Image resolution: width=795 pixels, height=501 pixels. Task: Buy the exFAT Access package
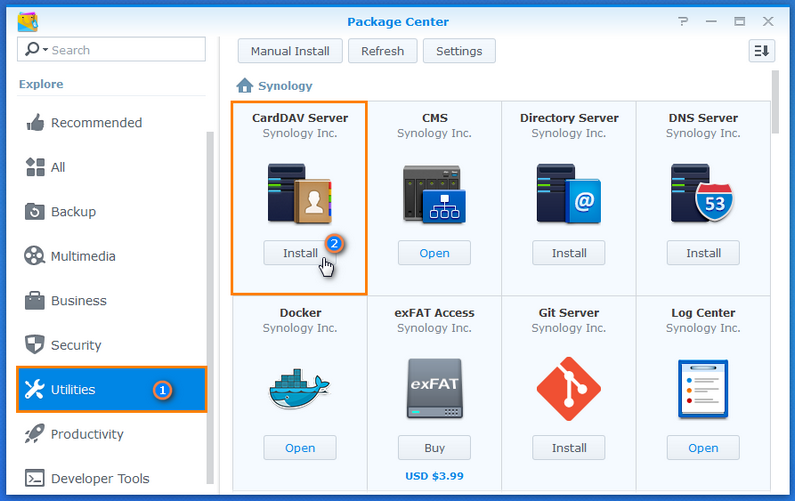(434, 448)
